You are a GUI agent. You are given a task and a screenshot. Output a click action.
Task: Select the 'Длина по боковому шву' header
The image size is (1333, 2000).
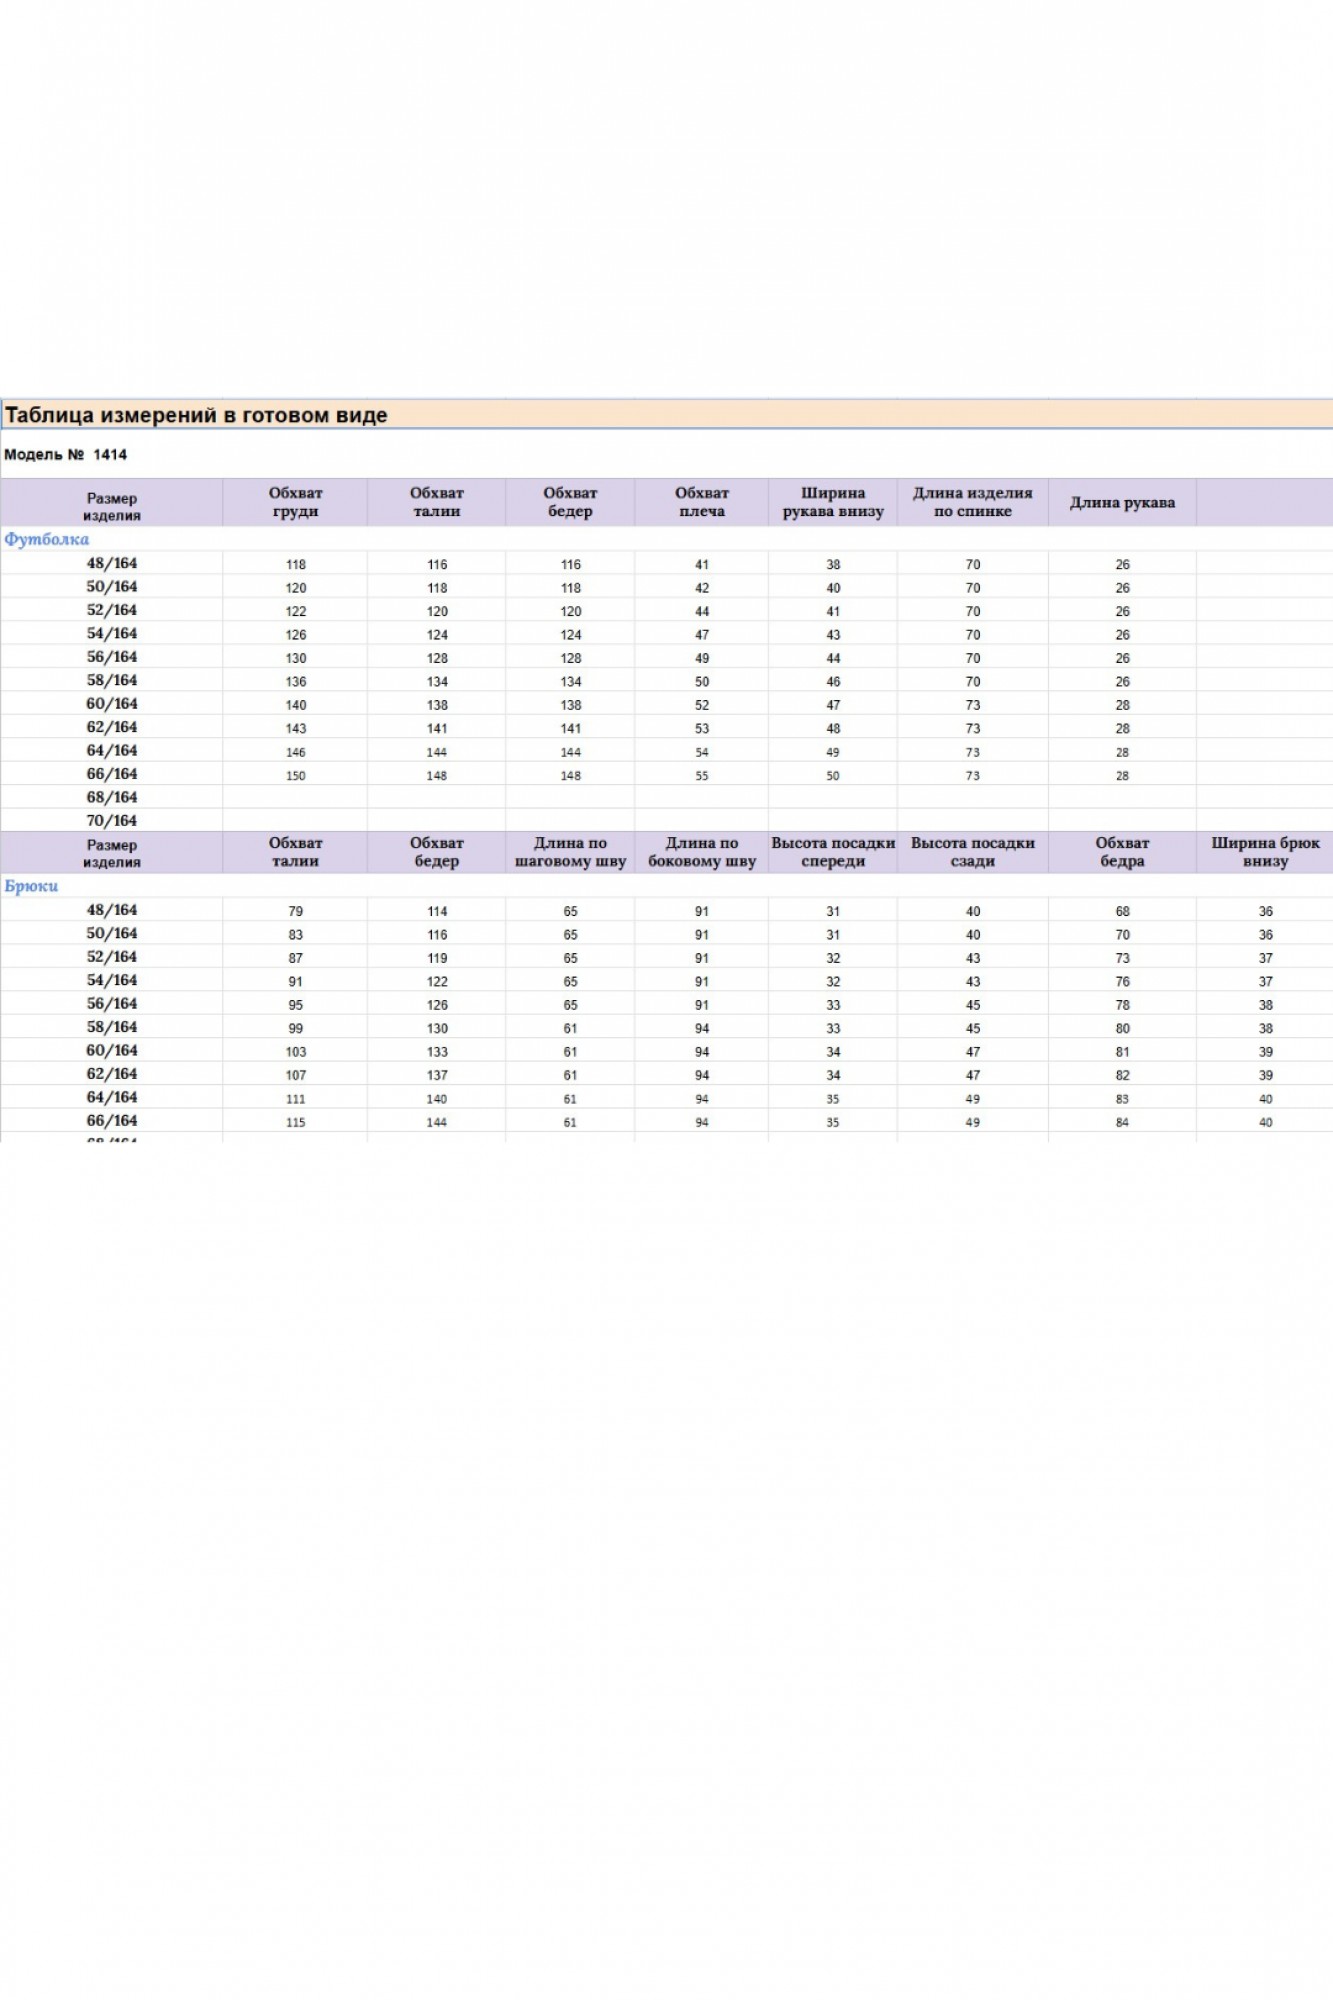click(701, 852)
